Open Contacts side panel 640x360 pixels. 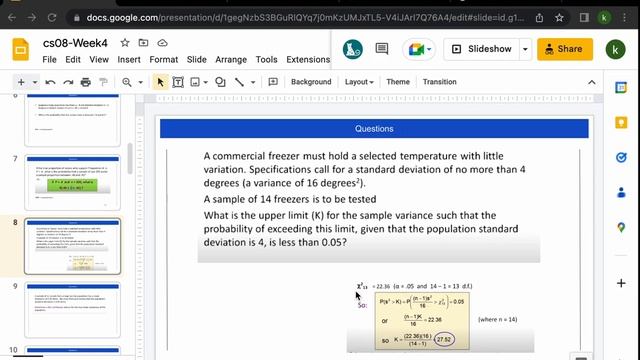pos(621,192)
